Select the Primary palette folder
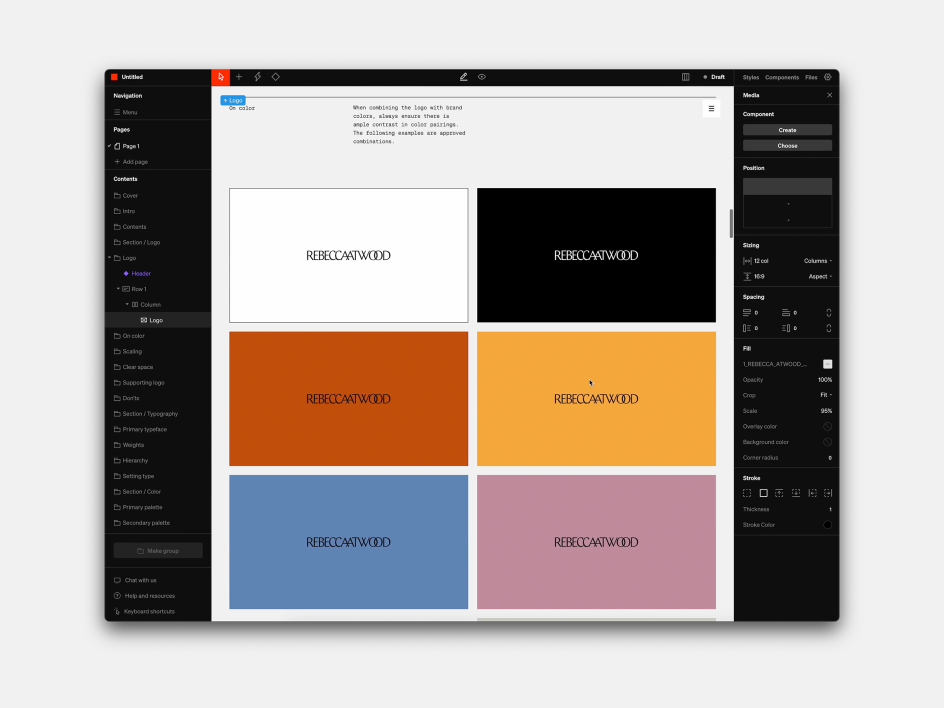The width and height of the screenshot is (944, 708). pos(142,507)
